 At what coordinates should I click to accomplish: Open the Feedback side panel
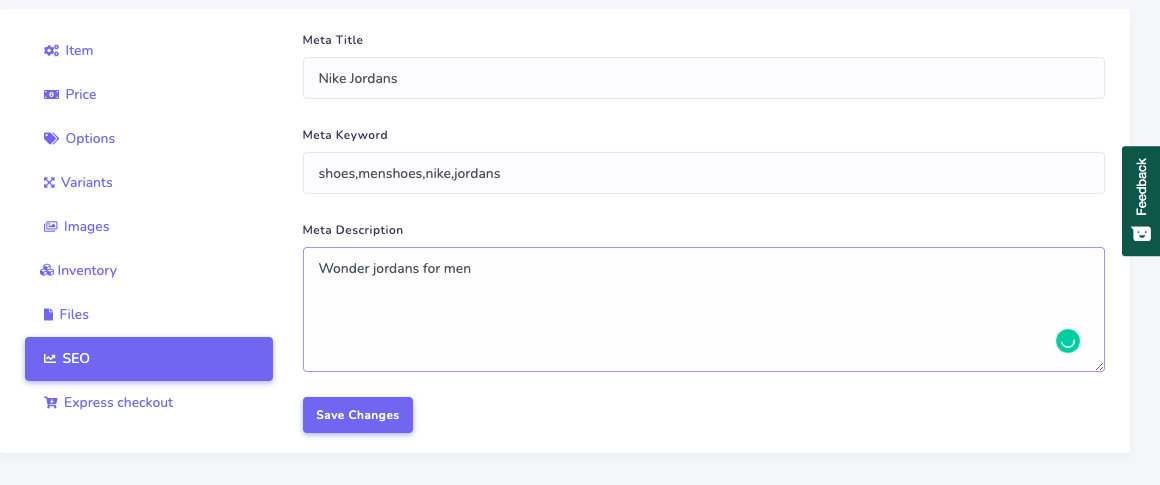coord(1141,187)
